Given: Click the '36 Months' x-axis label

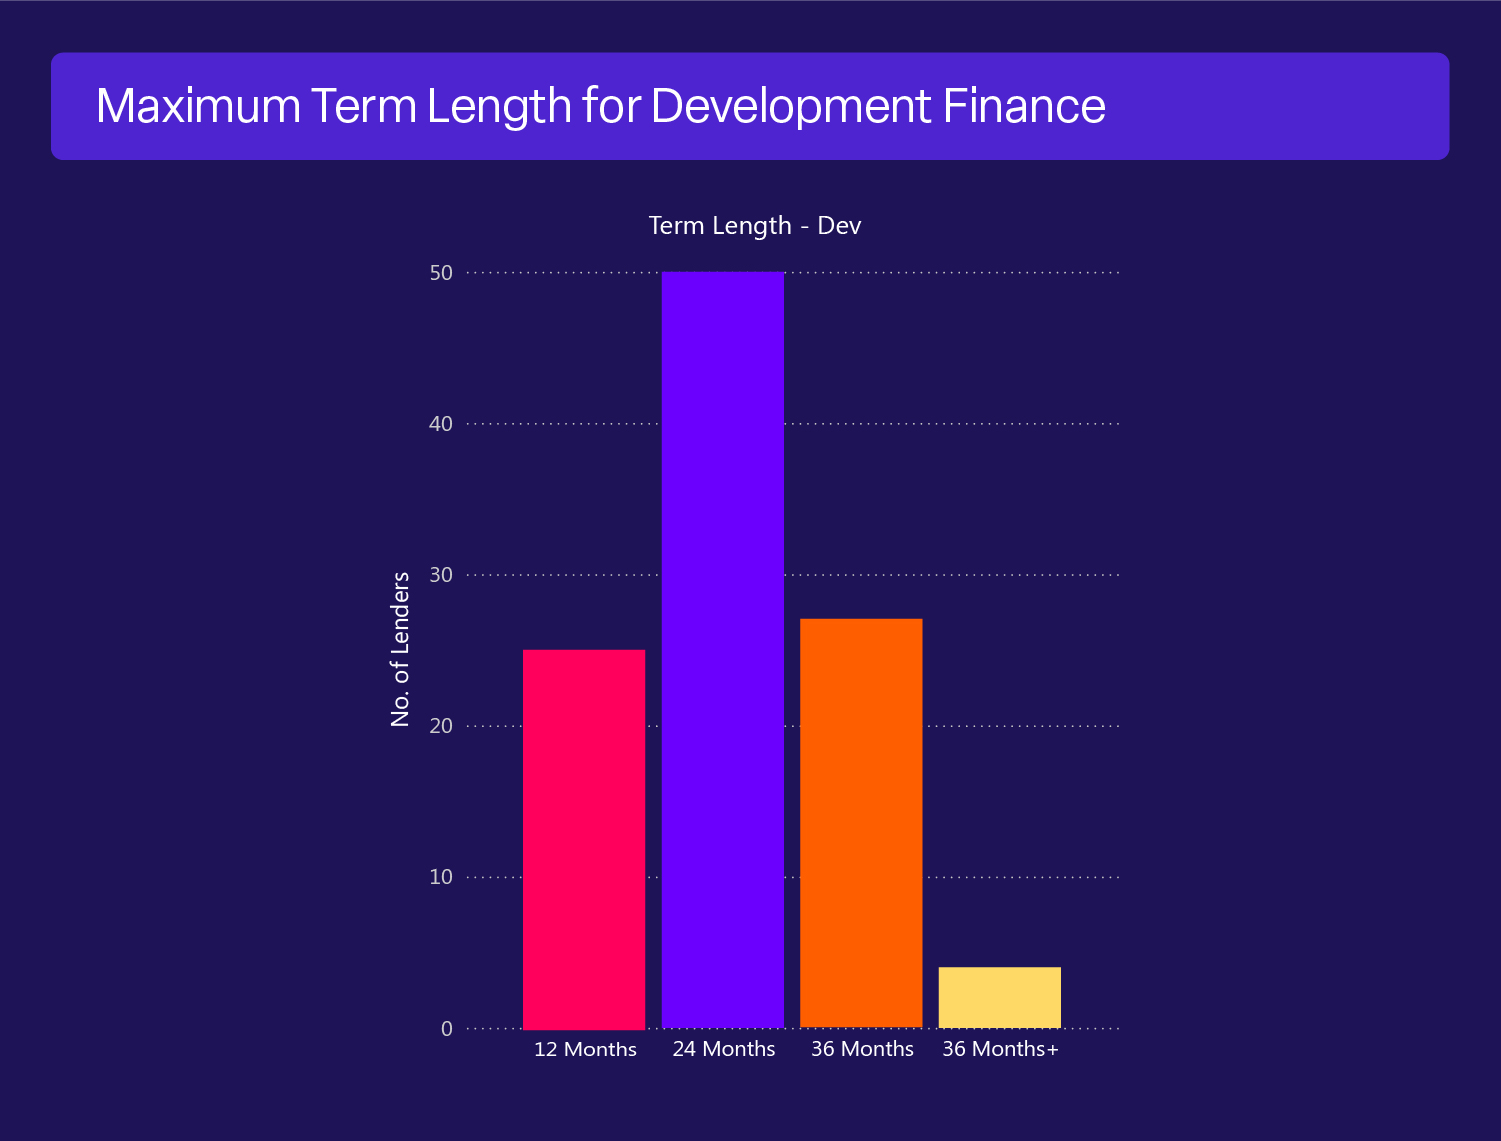Looking at the screenshot, I should pyautogui.click(x=862, y=1049).
